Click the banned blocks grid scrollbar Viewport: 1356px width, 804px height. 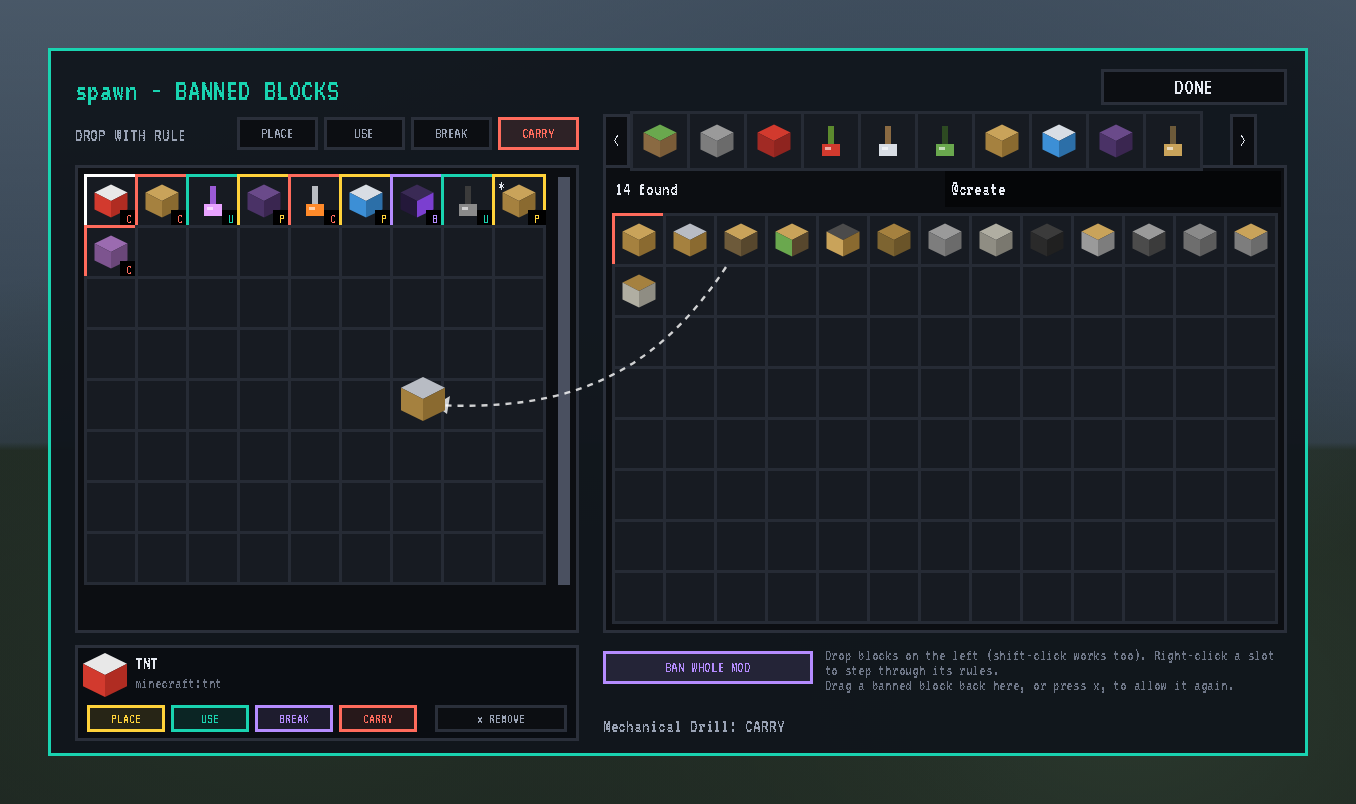coord(564,381)
